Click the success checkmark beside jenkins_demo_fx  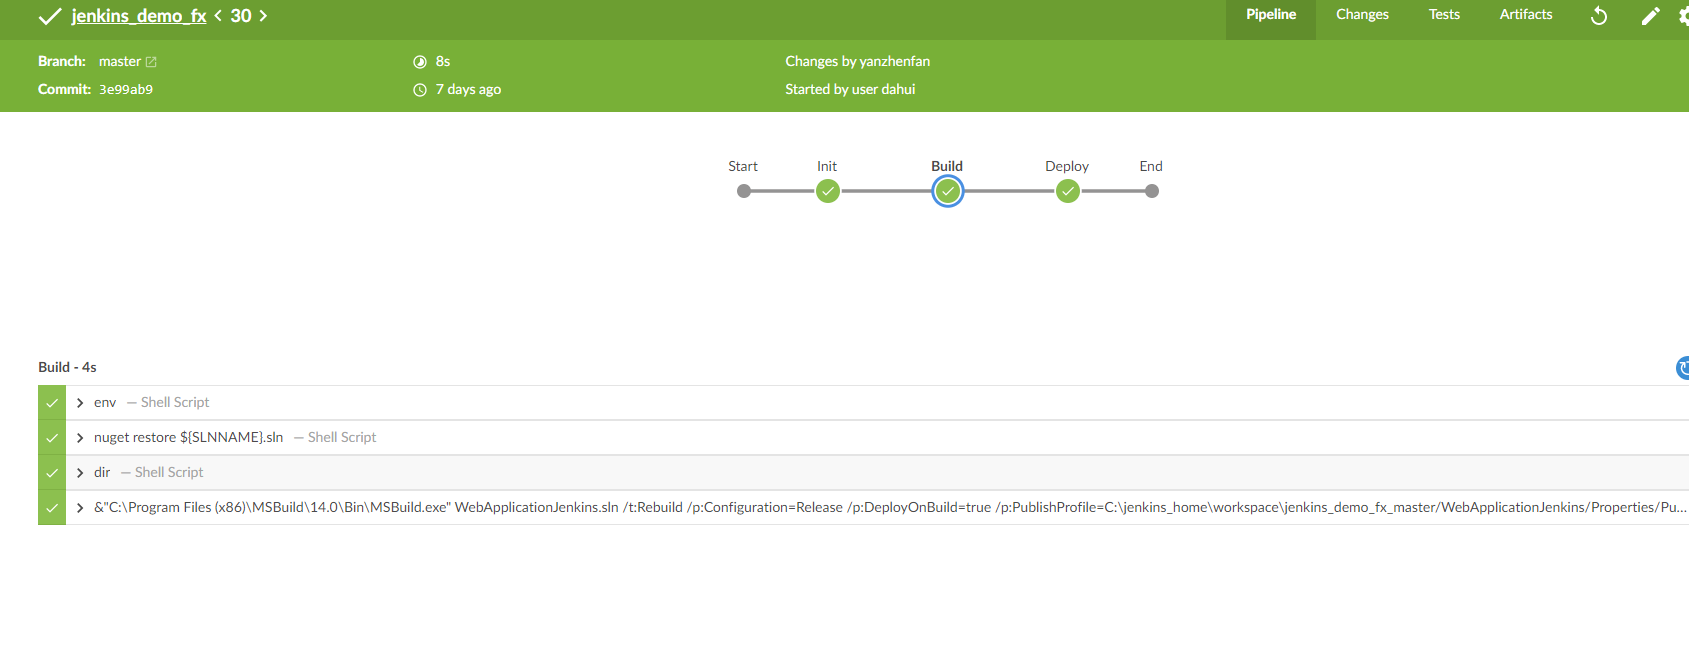[x=49, y=16]
